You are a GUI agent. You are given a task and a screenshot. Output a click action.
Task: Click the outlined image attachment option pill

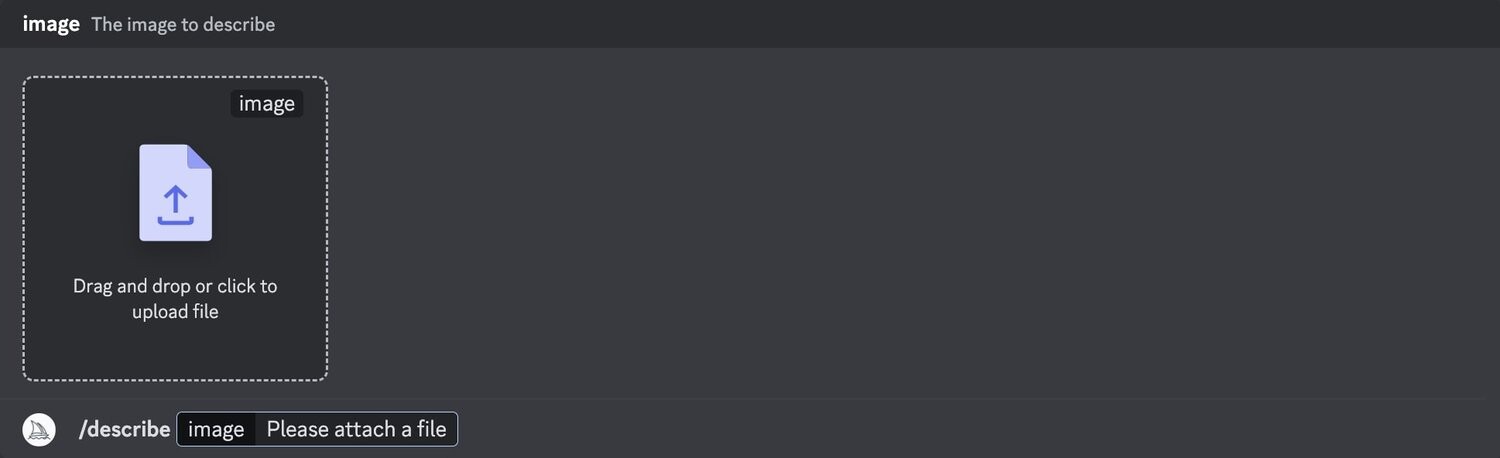pos(317,429)
